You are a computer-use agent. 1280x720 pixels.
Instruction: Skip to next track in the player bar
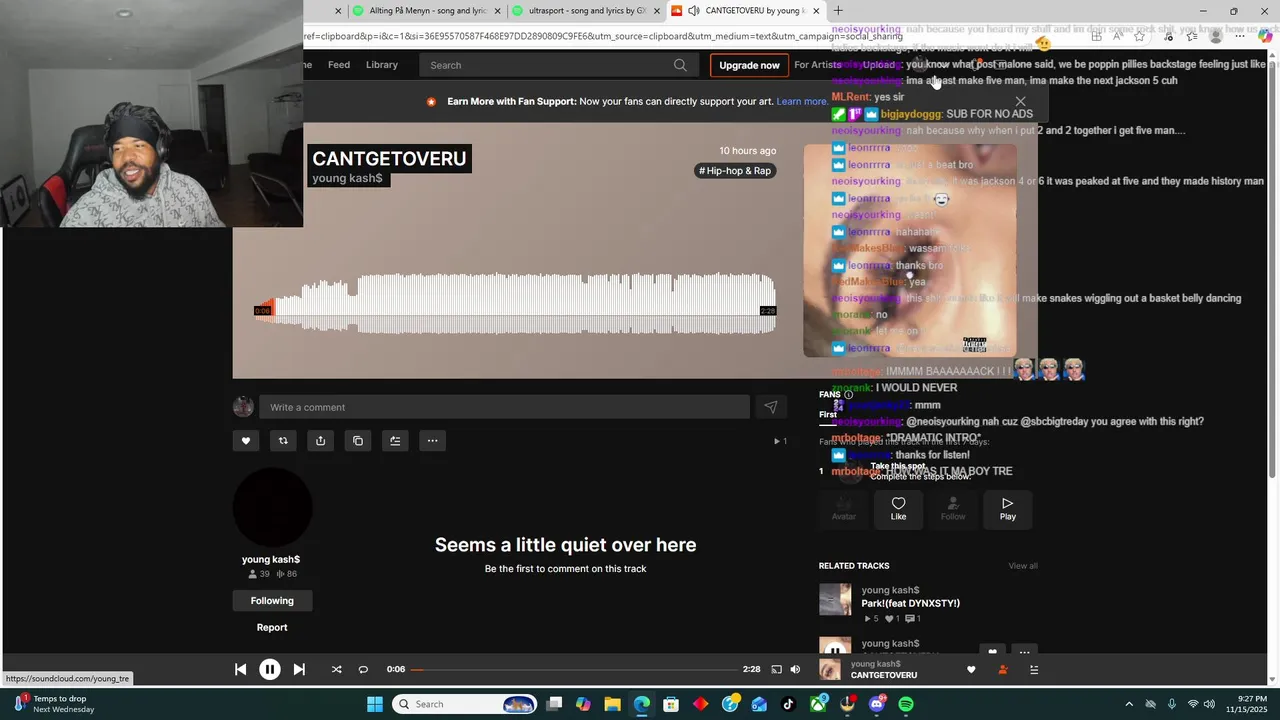click(299, 669)
